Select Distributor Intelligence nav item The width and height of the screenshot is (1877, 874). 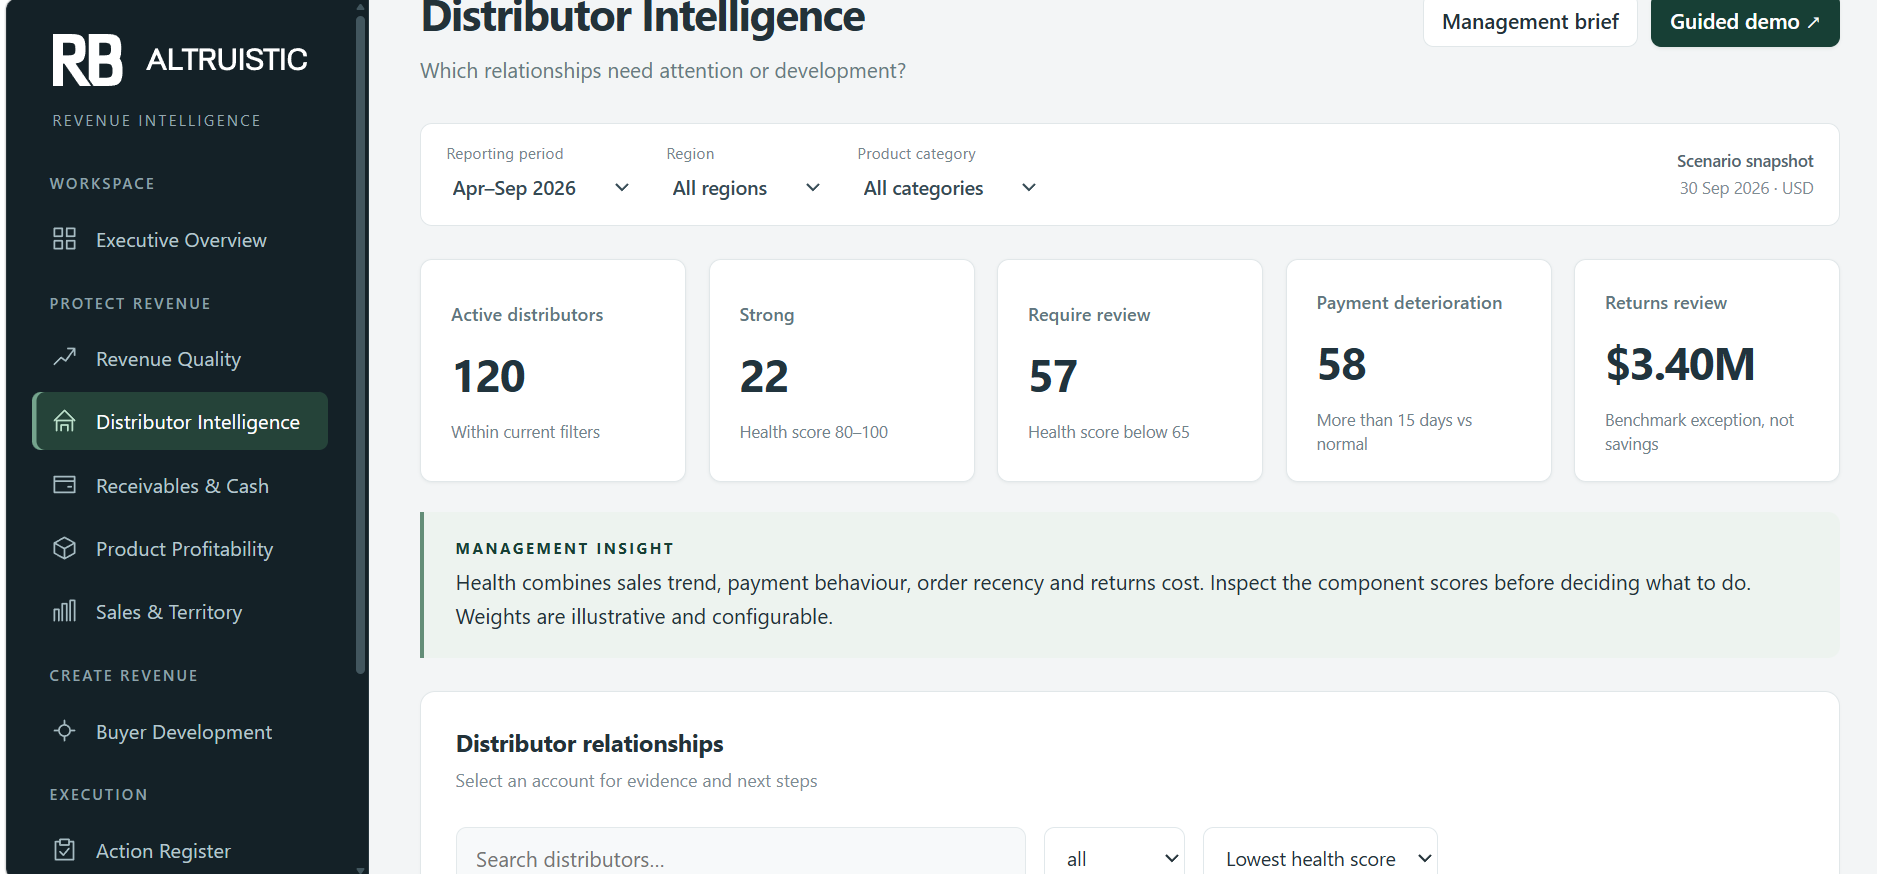pos(181,421)
